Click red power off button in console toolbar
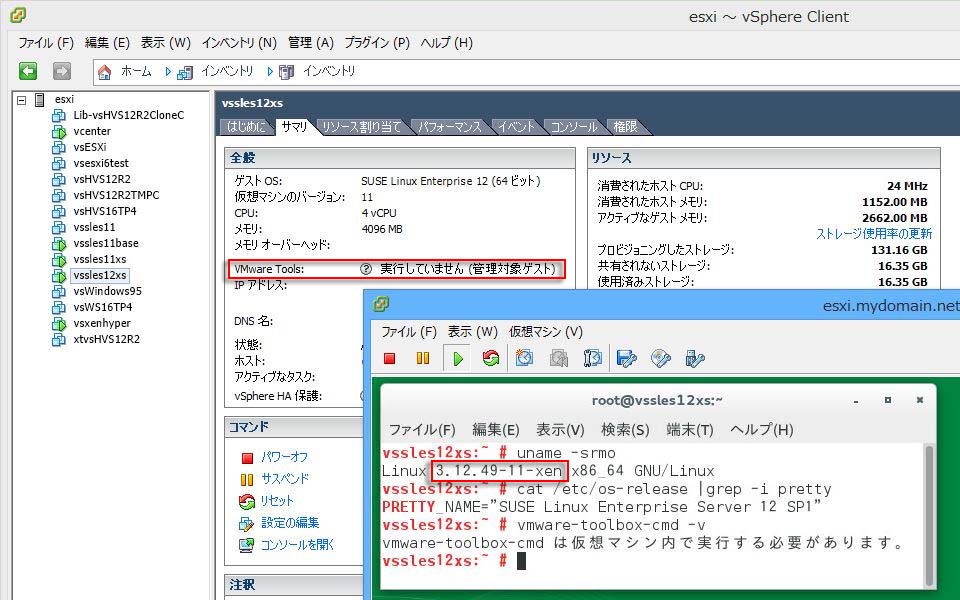The height and width of the screenshot is (600, 960). point(389,359)
